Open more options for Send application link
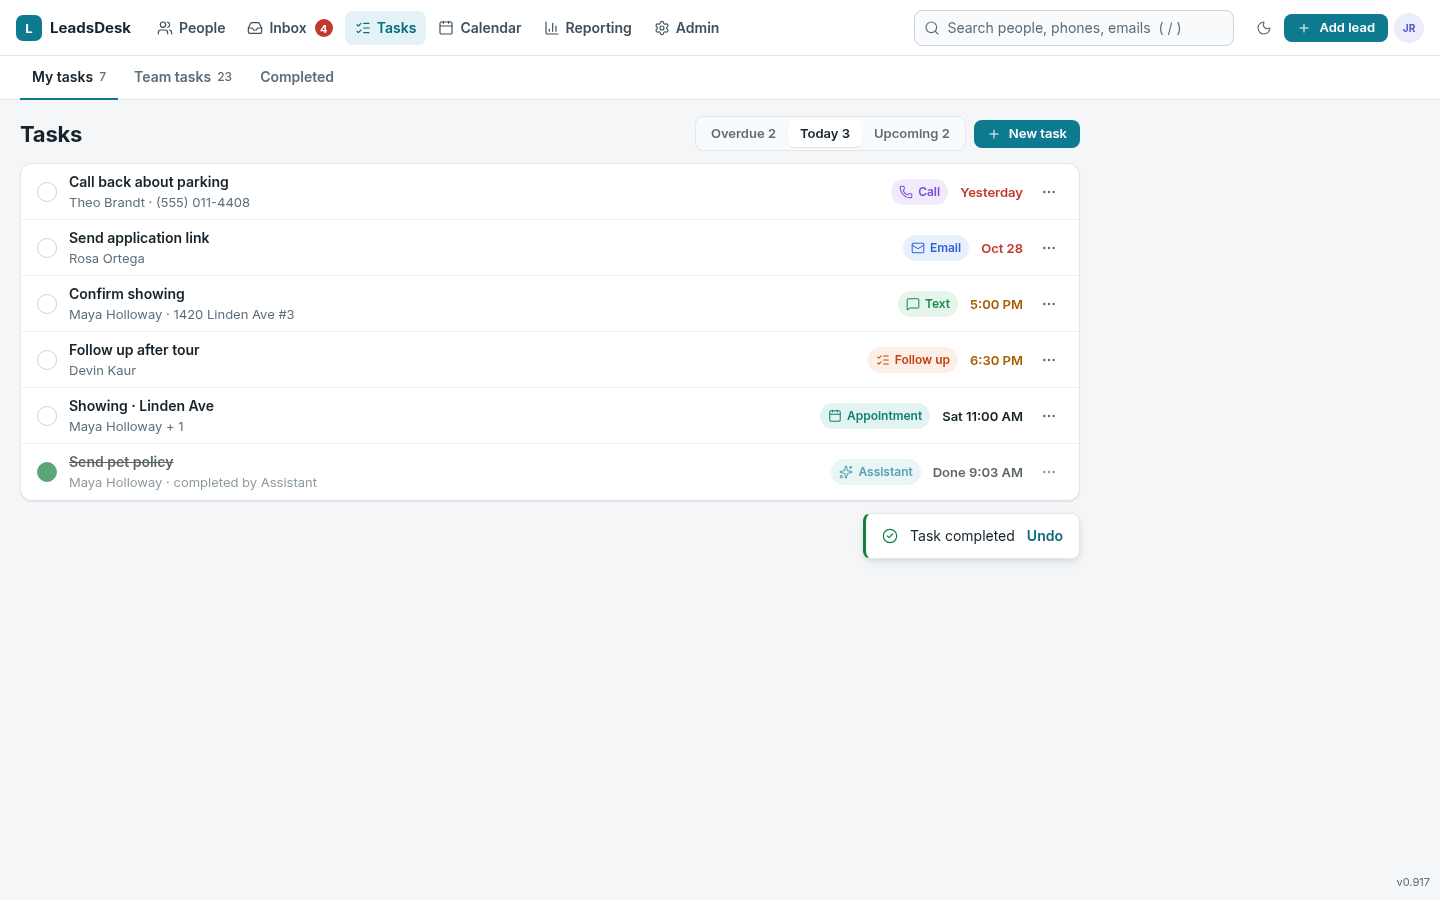The height and width of the screenshot is (900, 1440). pyautogui.click(x=1049, y=248)
